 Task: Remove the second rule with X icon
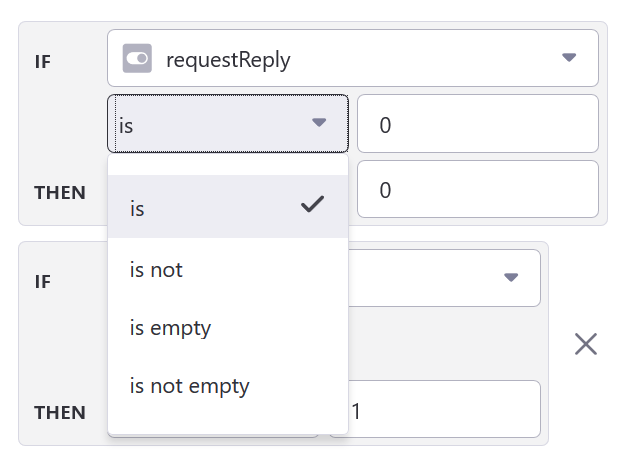pyautogui.click(x=586, y=344)
